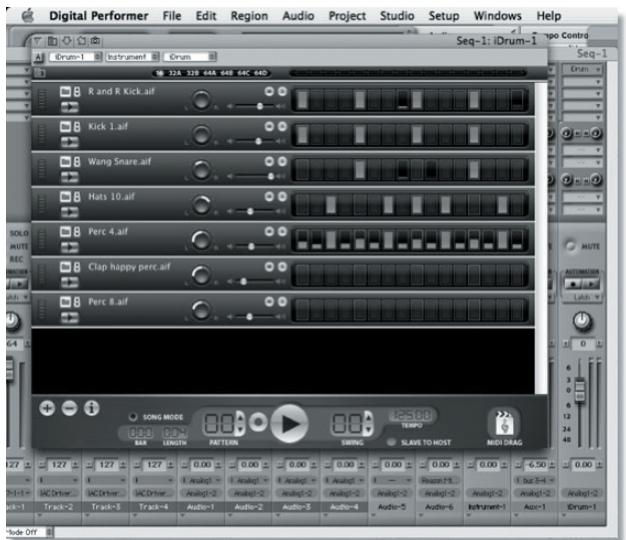Screen dimensions: 626x540
Task: Increment the Pattern number stepper
Action: [240, 417]
